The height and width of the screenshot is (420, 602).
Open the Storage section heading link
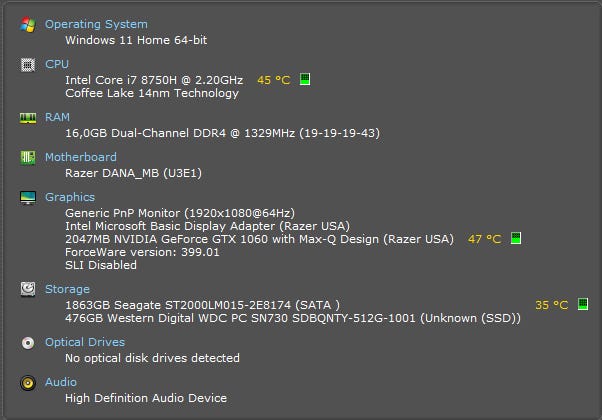tap(67, 289)
